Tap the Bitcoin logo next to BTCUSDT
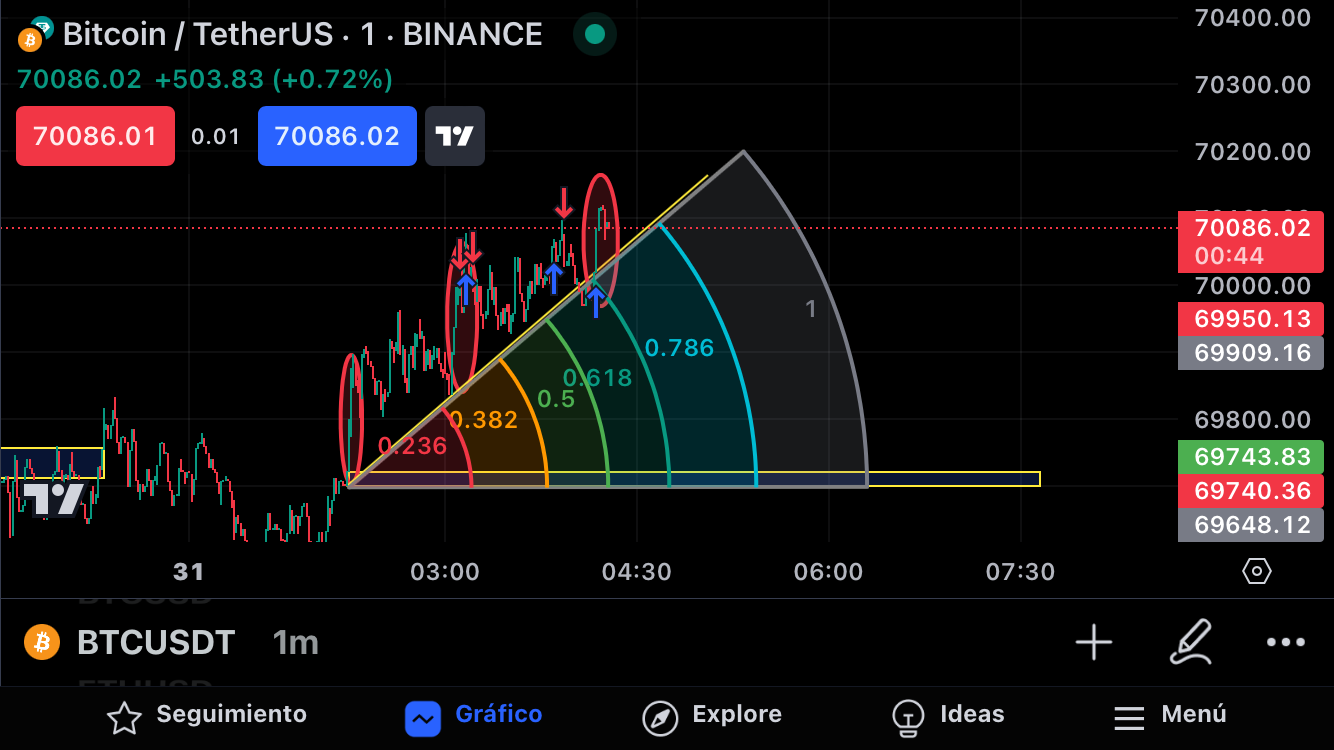Image resolution: width=1334 pixels, height=750 pixels. coord(42,642)
